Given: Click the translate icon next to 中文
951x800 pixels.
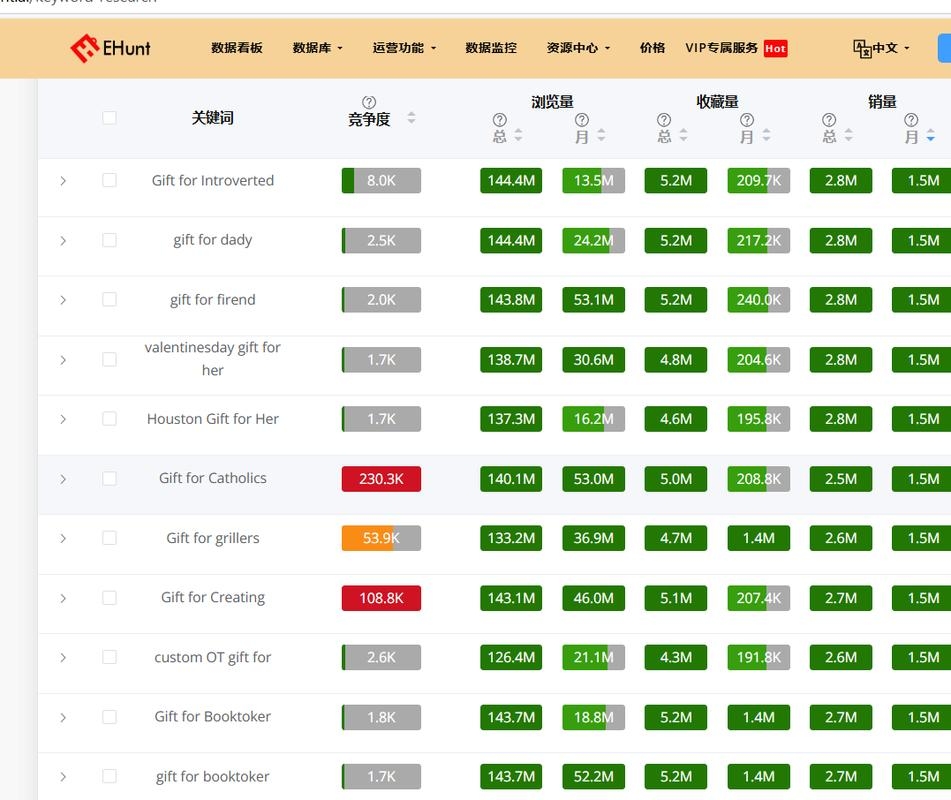Looking at the screenshot, I should [x=862, y=47].
